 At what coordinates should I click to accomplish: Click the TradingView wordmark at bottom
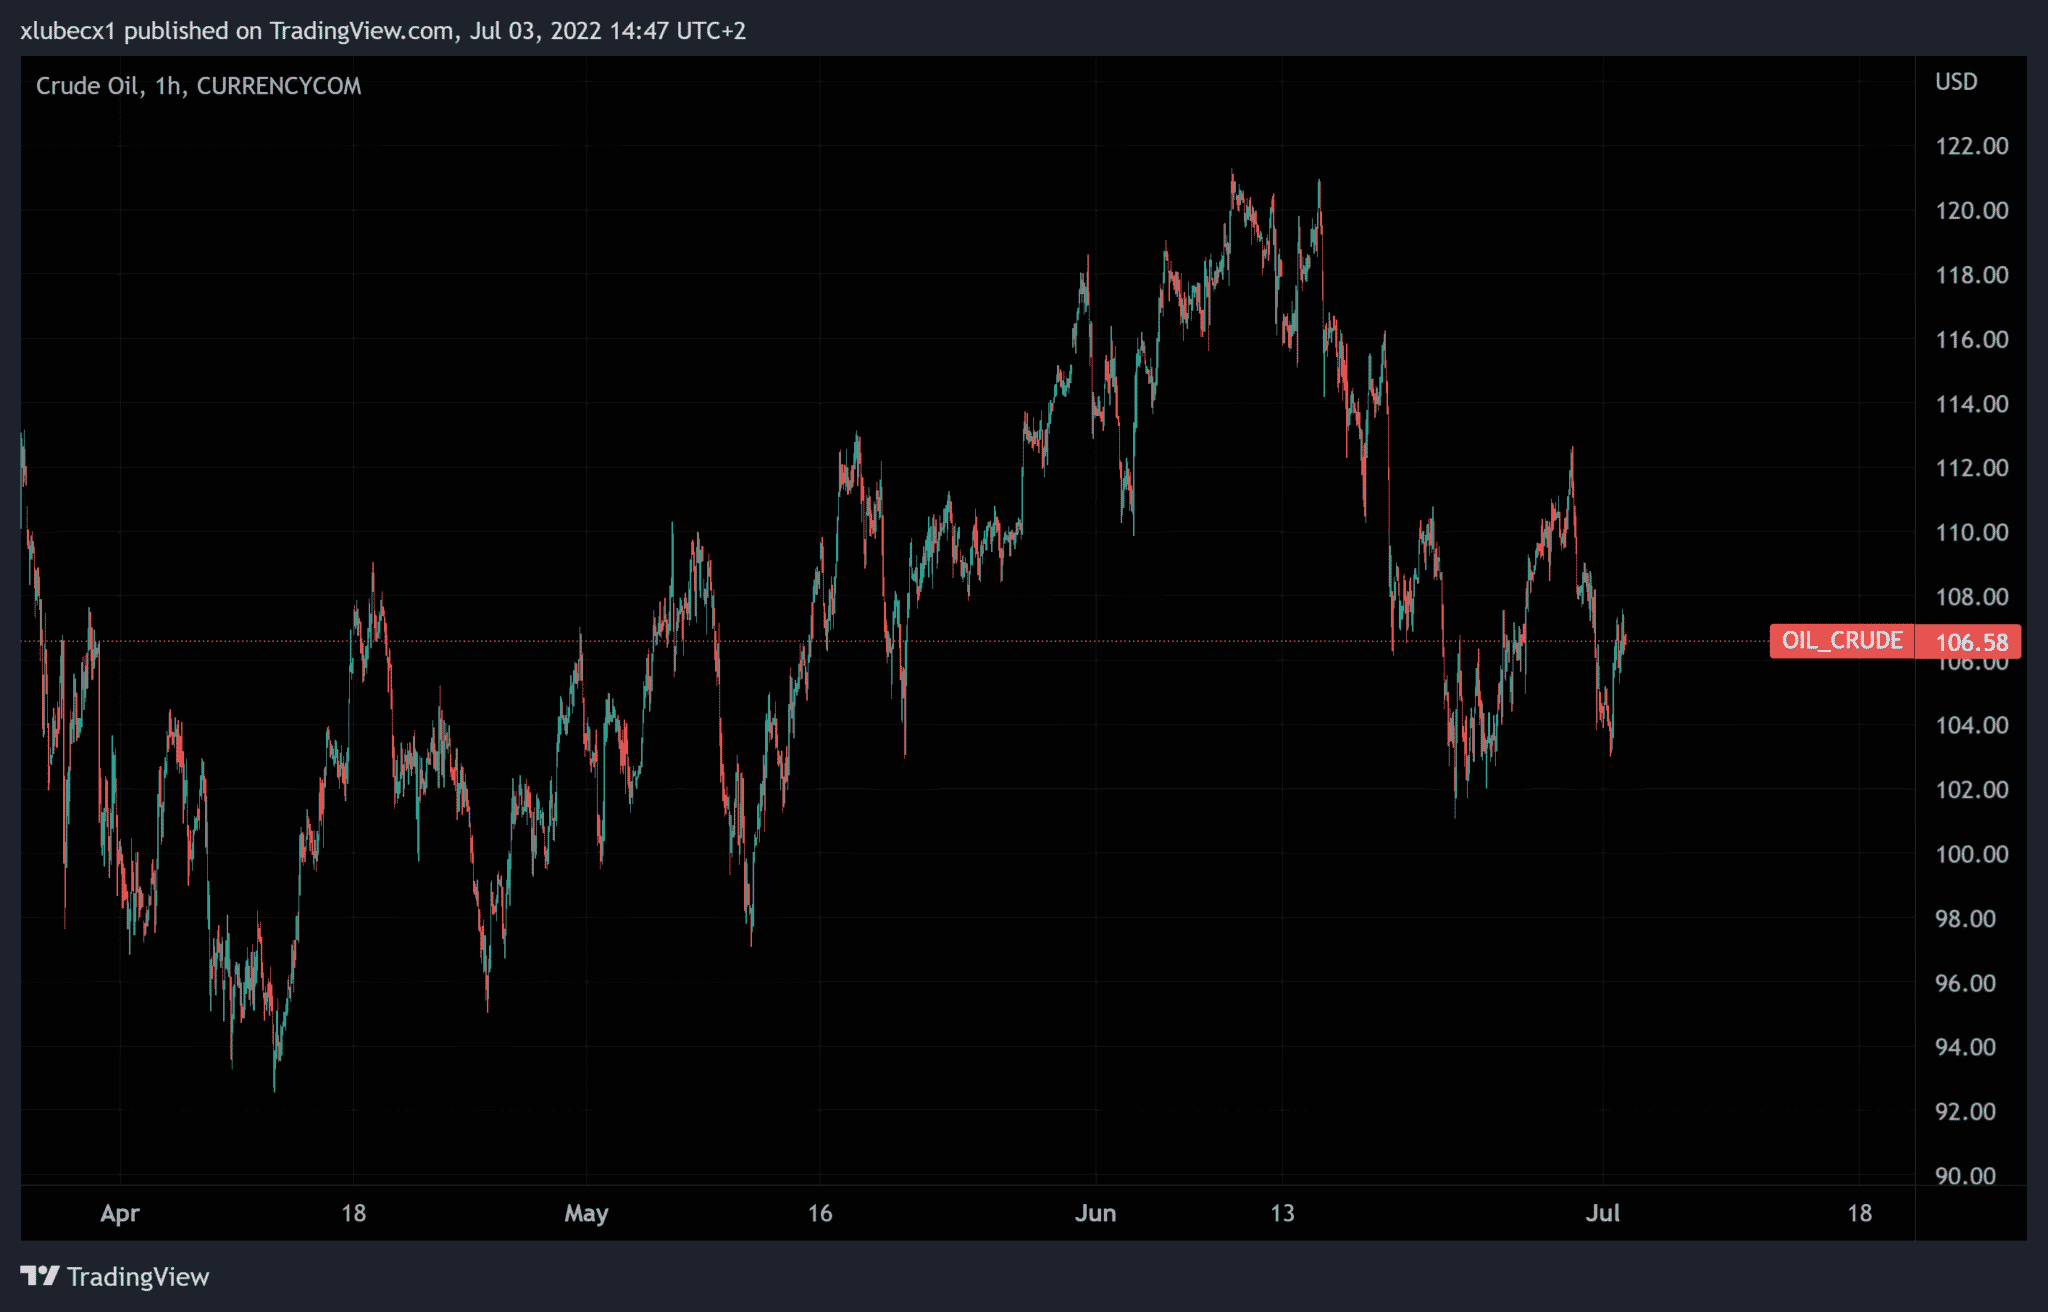point(138,1277)
